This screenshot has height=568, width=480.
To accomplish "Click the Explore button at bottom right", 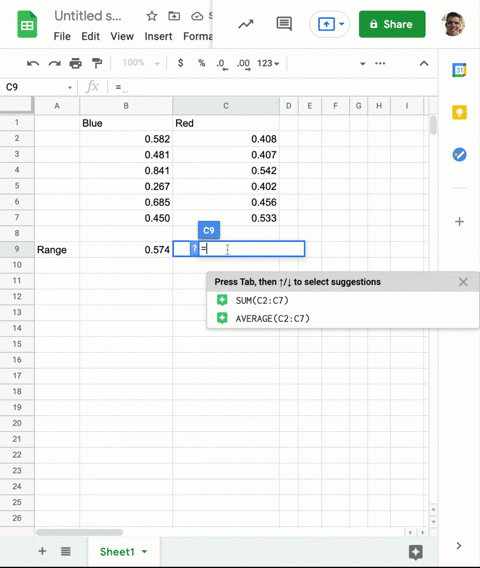I will pyautogui.click(x=416, y=552).
